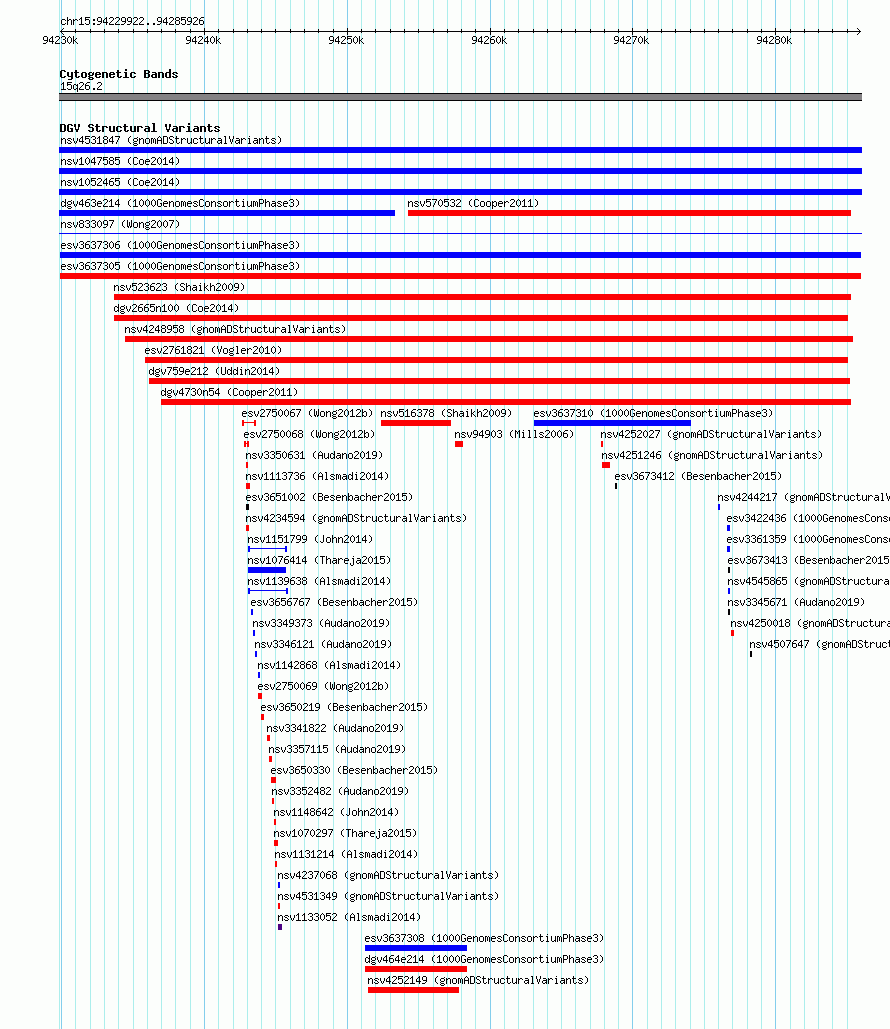Select nsv4545865 variant label
Image resolution: width=890 pixels, height=1029 pixels.
(x=809, y=581)
